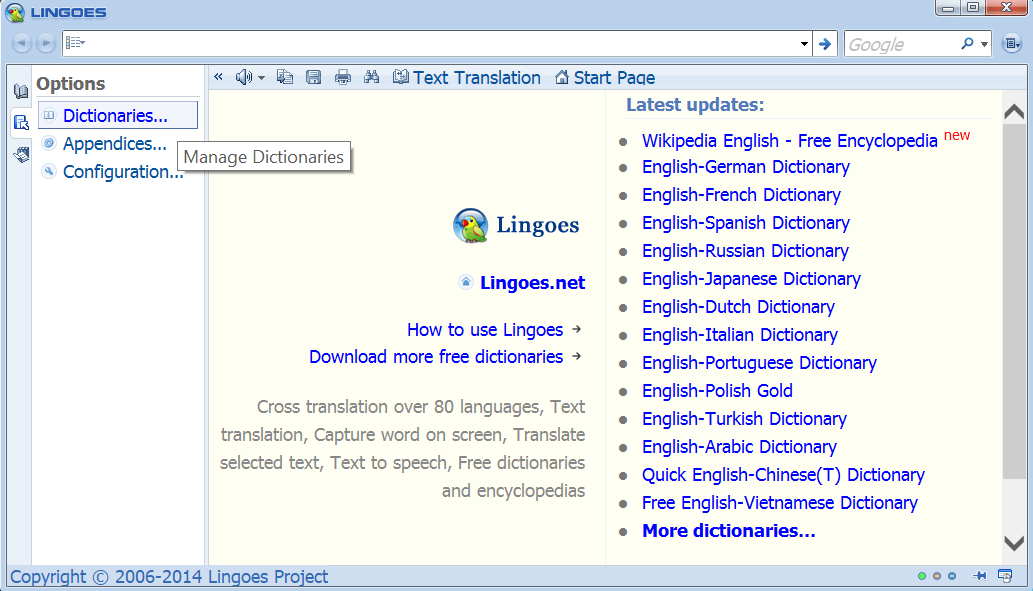This screenshot has width=1033, height=591.
Task: Click the blue Go arrow next to the search box
Action: tap(825, 43)
